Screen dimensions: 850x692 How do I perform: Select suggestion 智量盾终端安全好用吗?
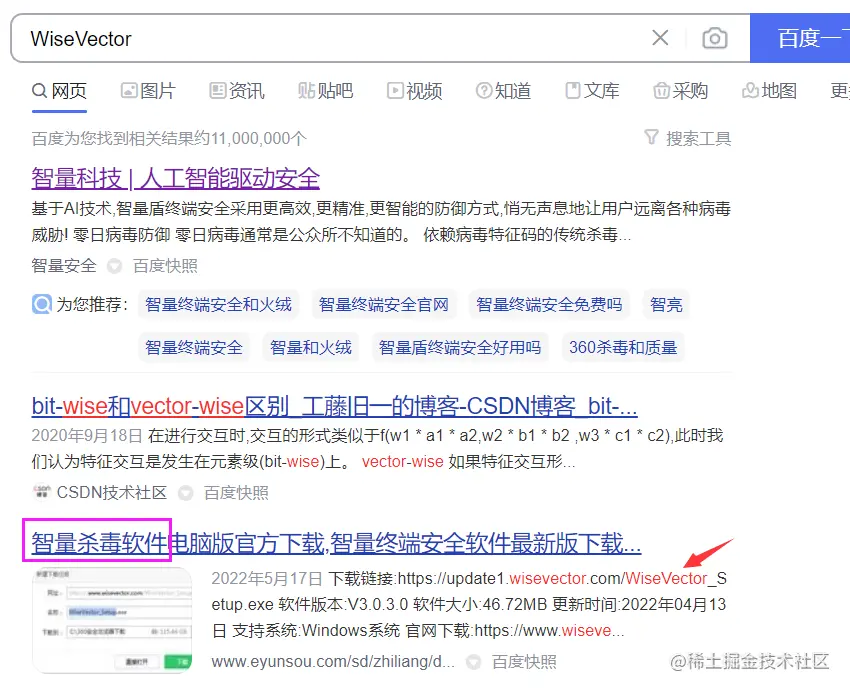[x=460, y=347]
